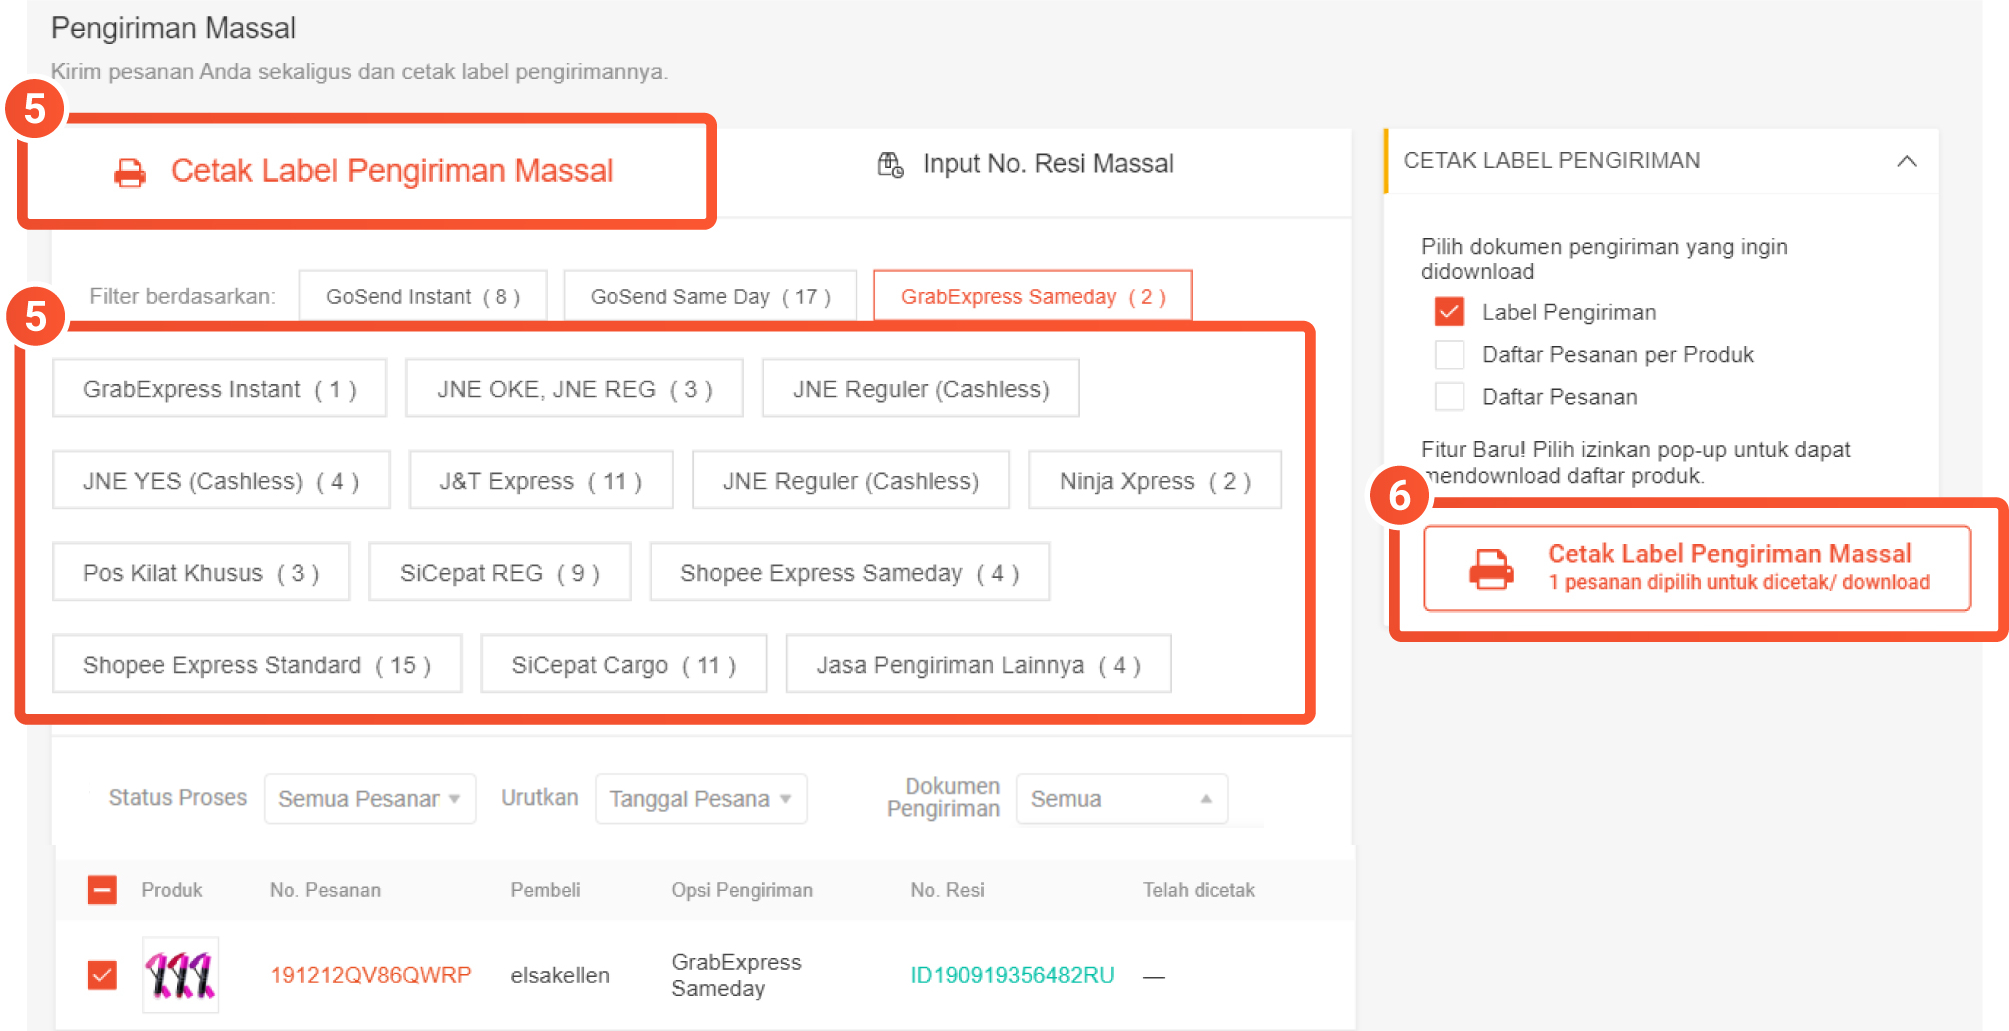The width and height of the screenshot is (2009, 1031).
Task: Open tracking number ID190919356482RU
Action: [1011, 975]
